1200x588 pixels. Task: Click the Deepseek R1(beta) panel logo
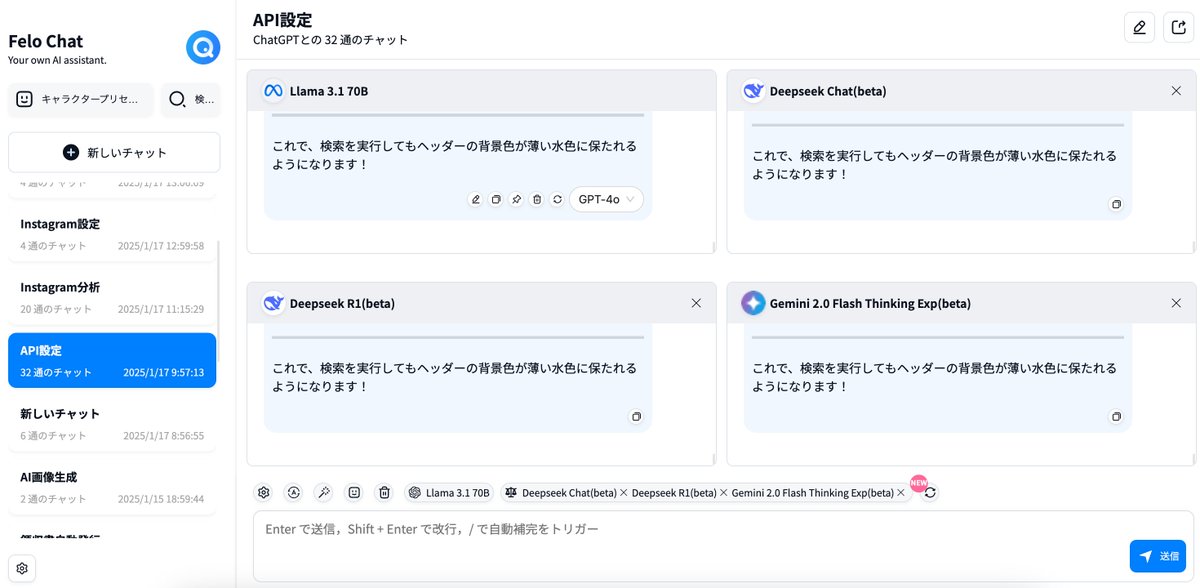pyautogui.click(x=273, y=303)
